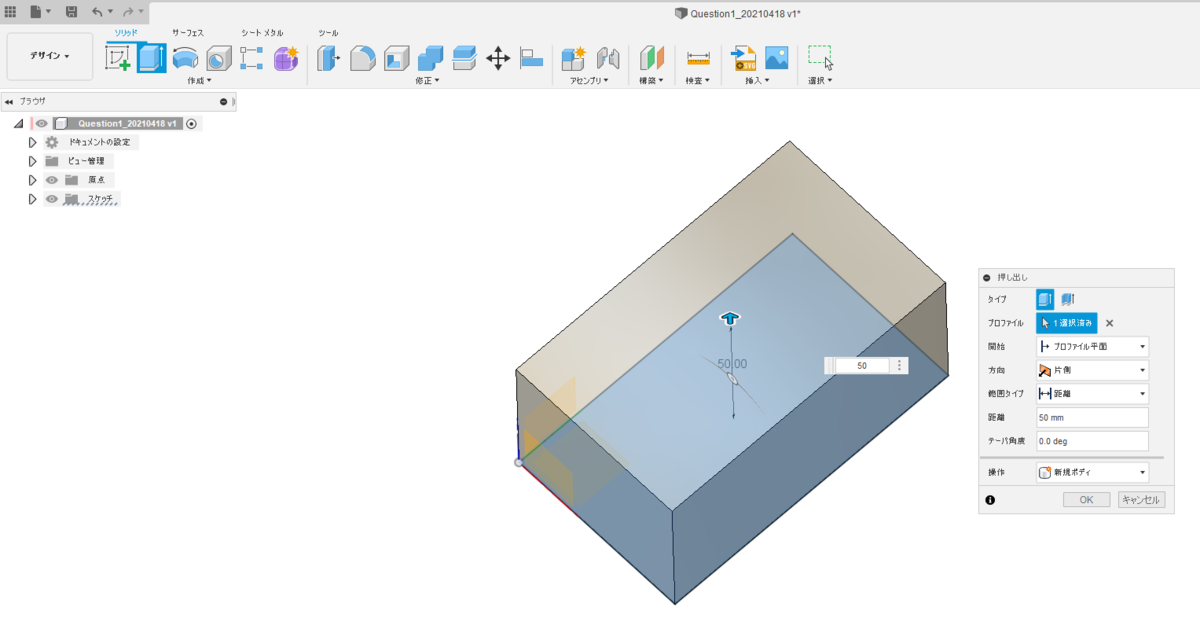Save the document with floppy icon
This screenshot has height=640, width=1200.
click(71, 11)
